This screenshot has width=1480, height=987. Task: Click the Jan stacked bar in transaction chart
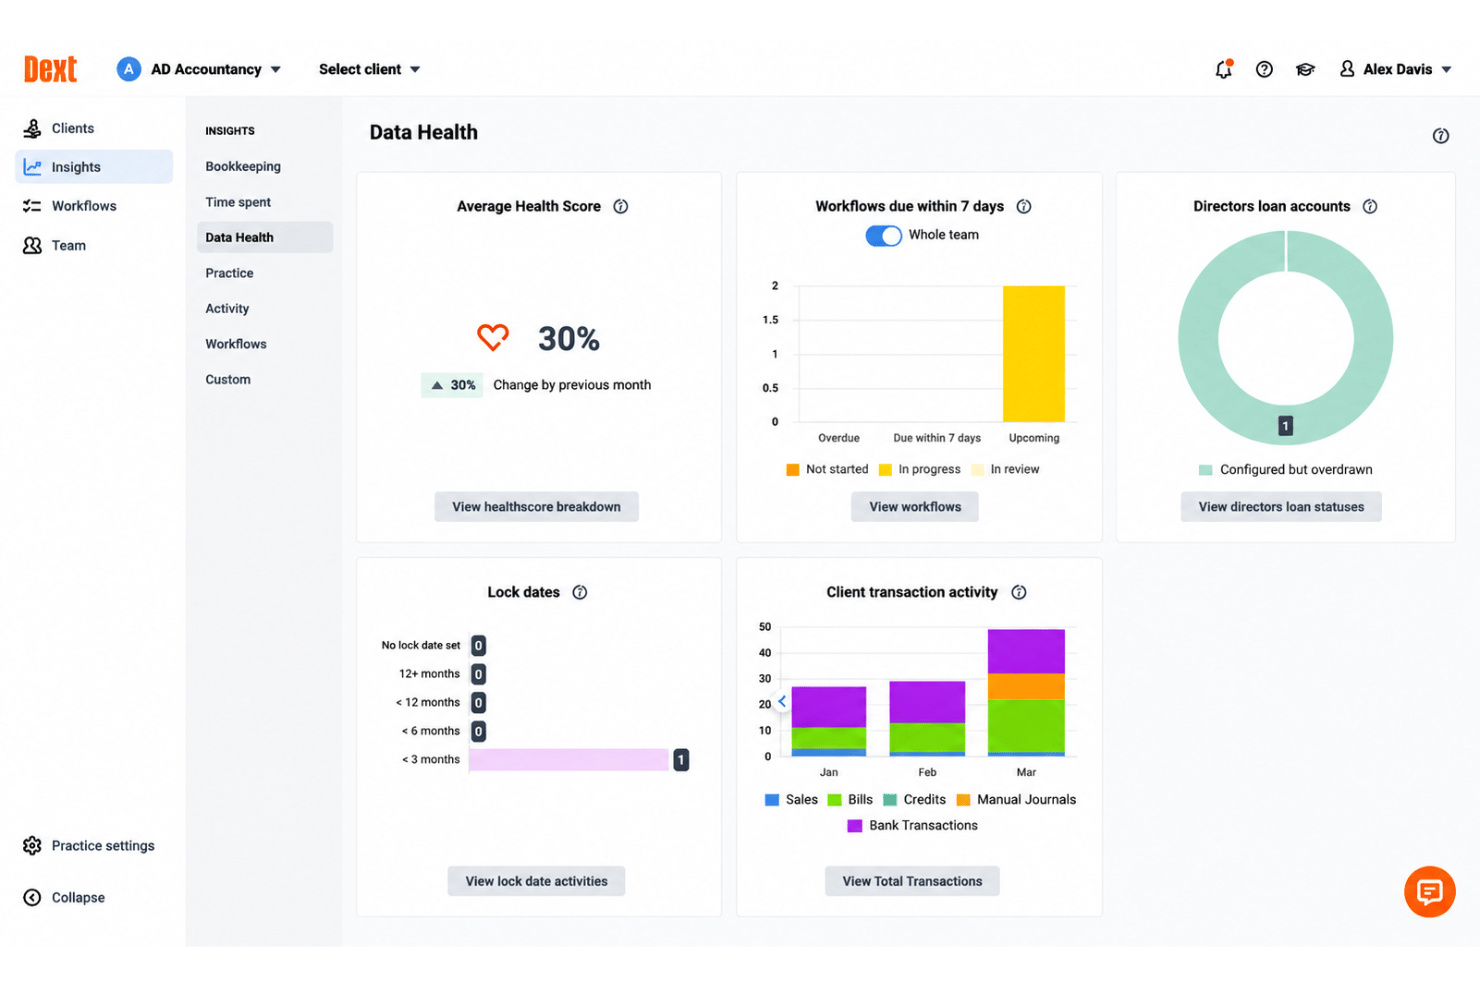[x=828, y=721]
